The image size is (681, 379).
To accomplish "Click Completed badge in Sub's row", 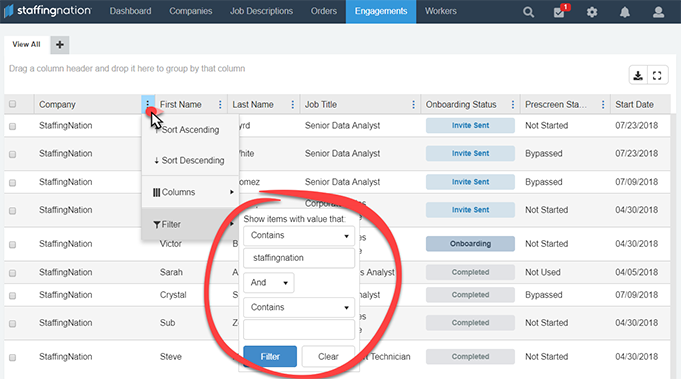I will (470, 323).
